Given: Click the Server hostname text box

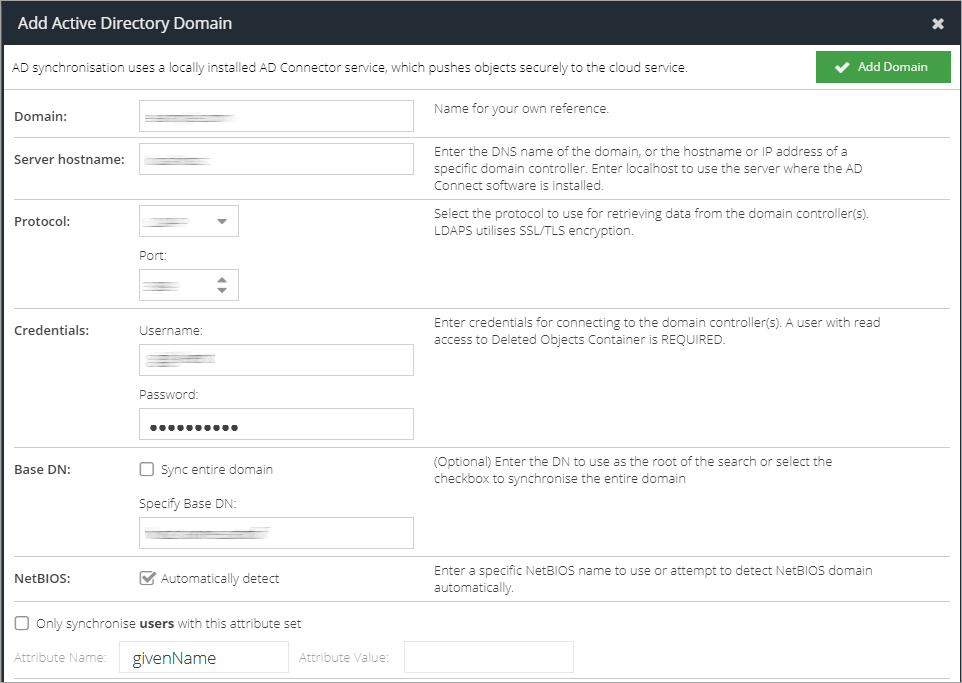Looking at the screenshot, I should coord(276,159).
